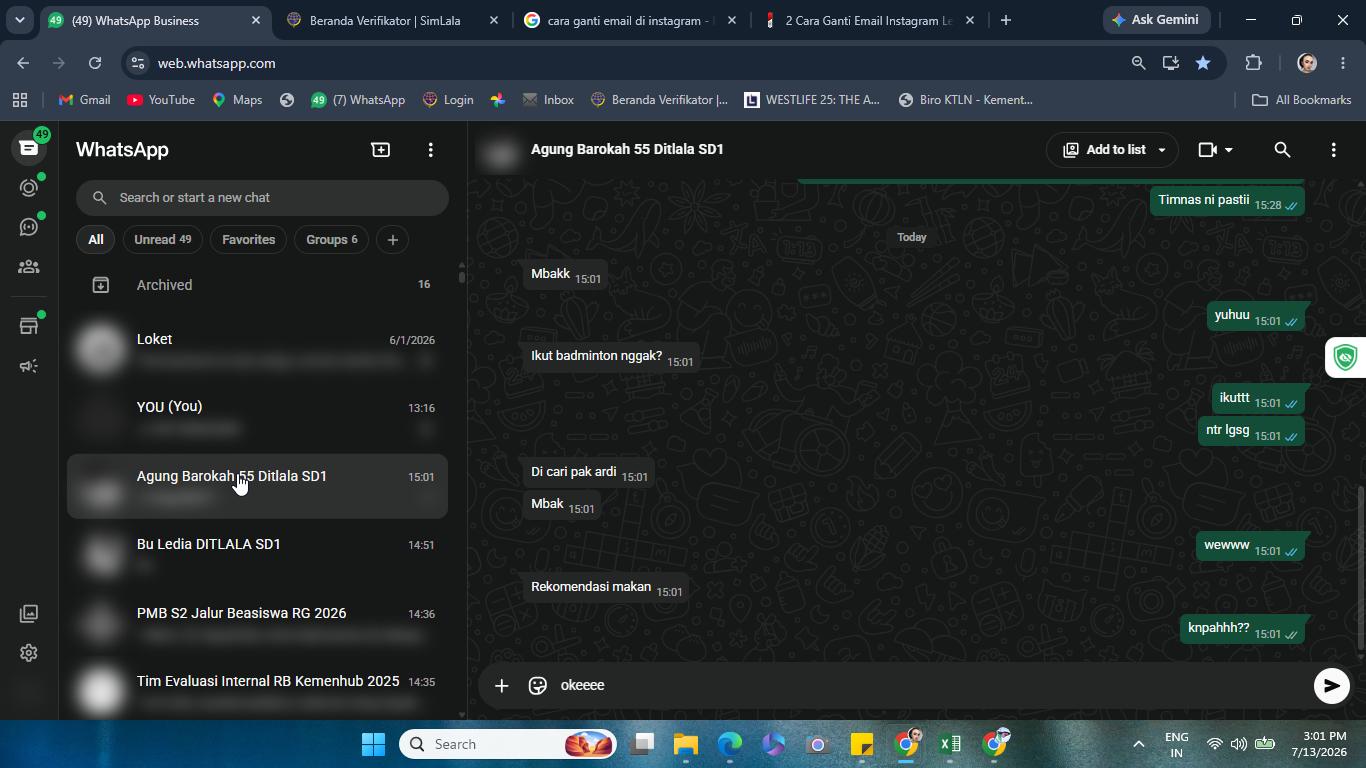Open Tim Evaluasi Internal RB Kemenhub 2025 chat
This screenshot has height=768, width=1366.
[257, 692]
